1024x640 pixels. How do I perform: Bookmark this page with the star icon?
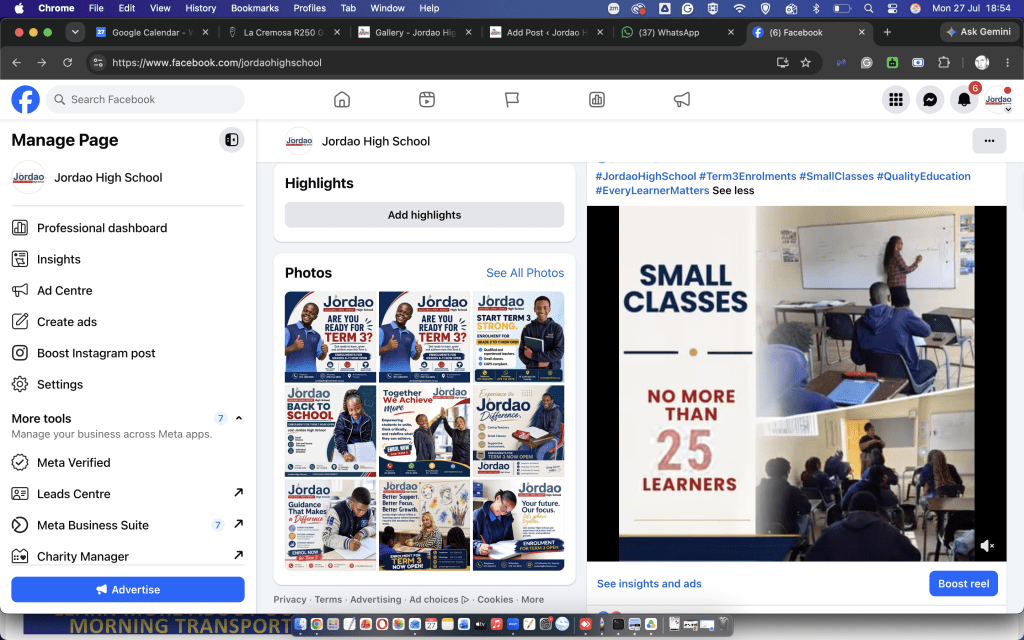click(x=805, y=63)
